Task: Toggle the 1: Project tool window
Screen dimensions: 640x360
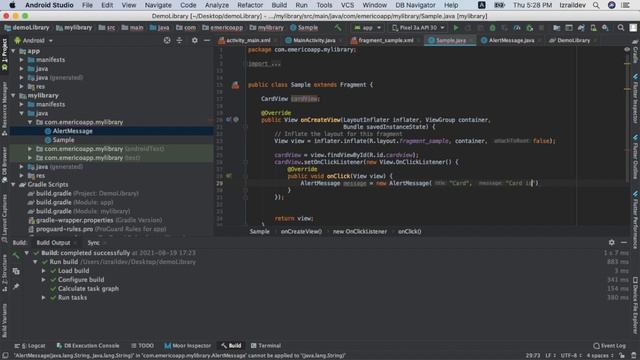Action: 4,54
